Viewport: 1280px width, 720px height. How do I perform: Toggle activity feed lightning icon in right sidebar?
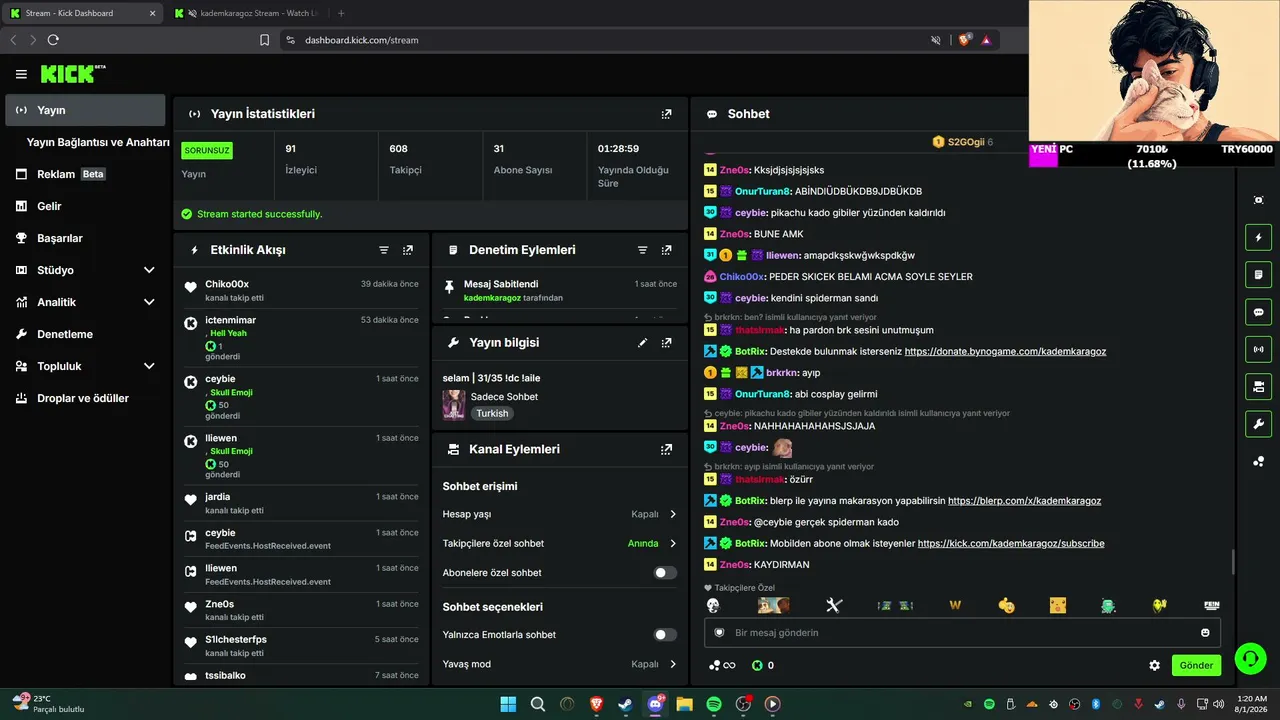click(1259, 238)
